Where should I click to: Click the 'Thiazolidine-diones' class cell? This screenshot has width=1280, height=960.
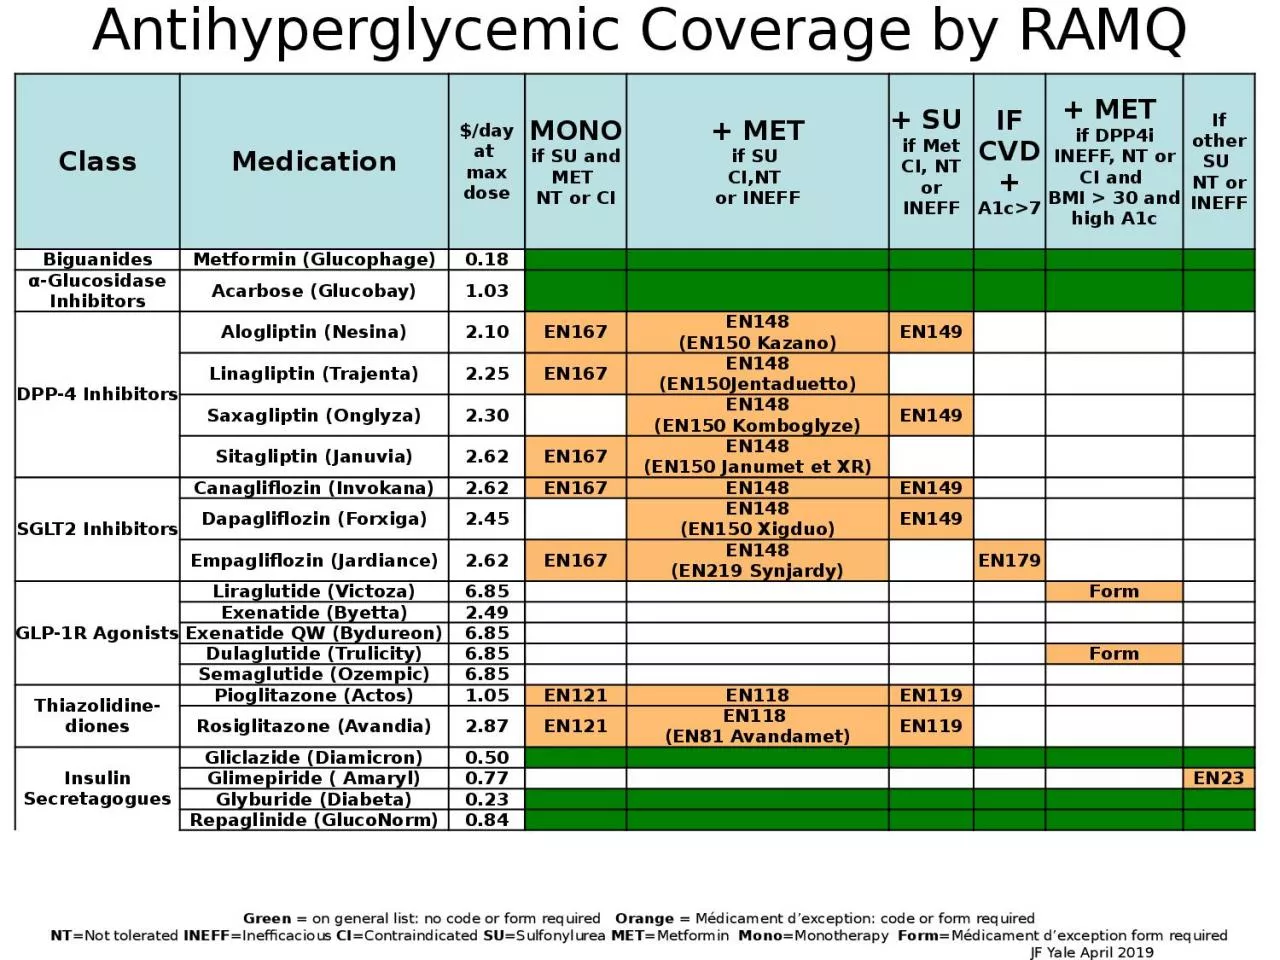pyautogui.click(x=97, y=716)
